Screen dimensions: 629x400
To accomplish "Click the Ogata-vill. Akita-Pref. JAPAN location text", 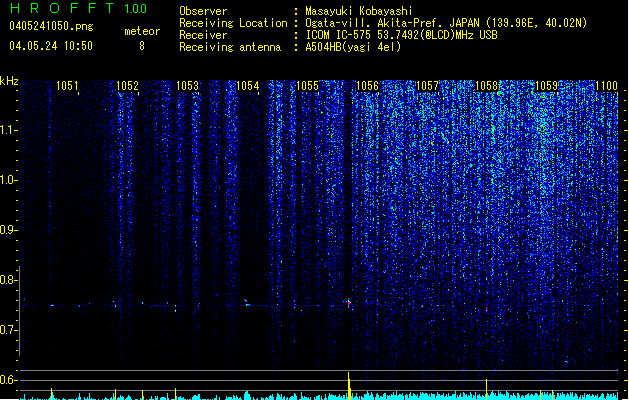I will click(446, 23).
